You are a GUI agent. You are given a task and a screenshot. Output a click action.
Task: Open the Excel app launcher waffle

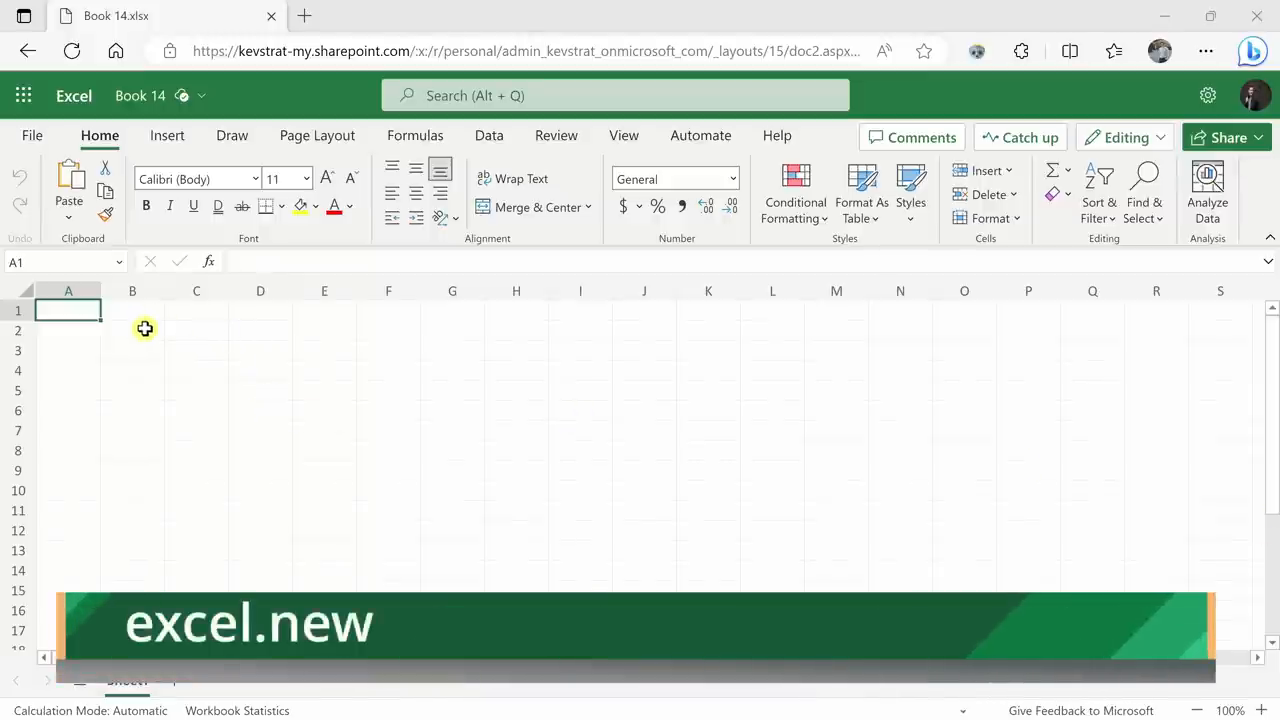pos(23,95)
